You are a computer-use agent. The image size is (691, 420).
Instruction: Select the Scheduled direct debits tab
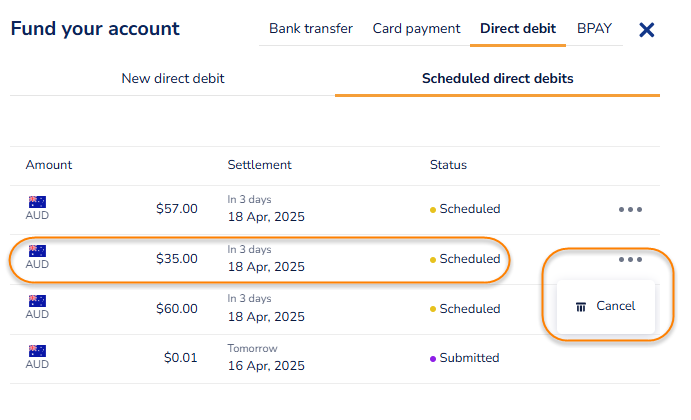point(497,78)
